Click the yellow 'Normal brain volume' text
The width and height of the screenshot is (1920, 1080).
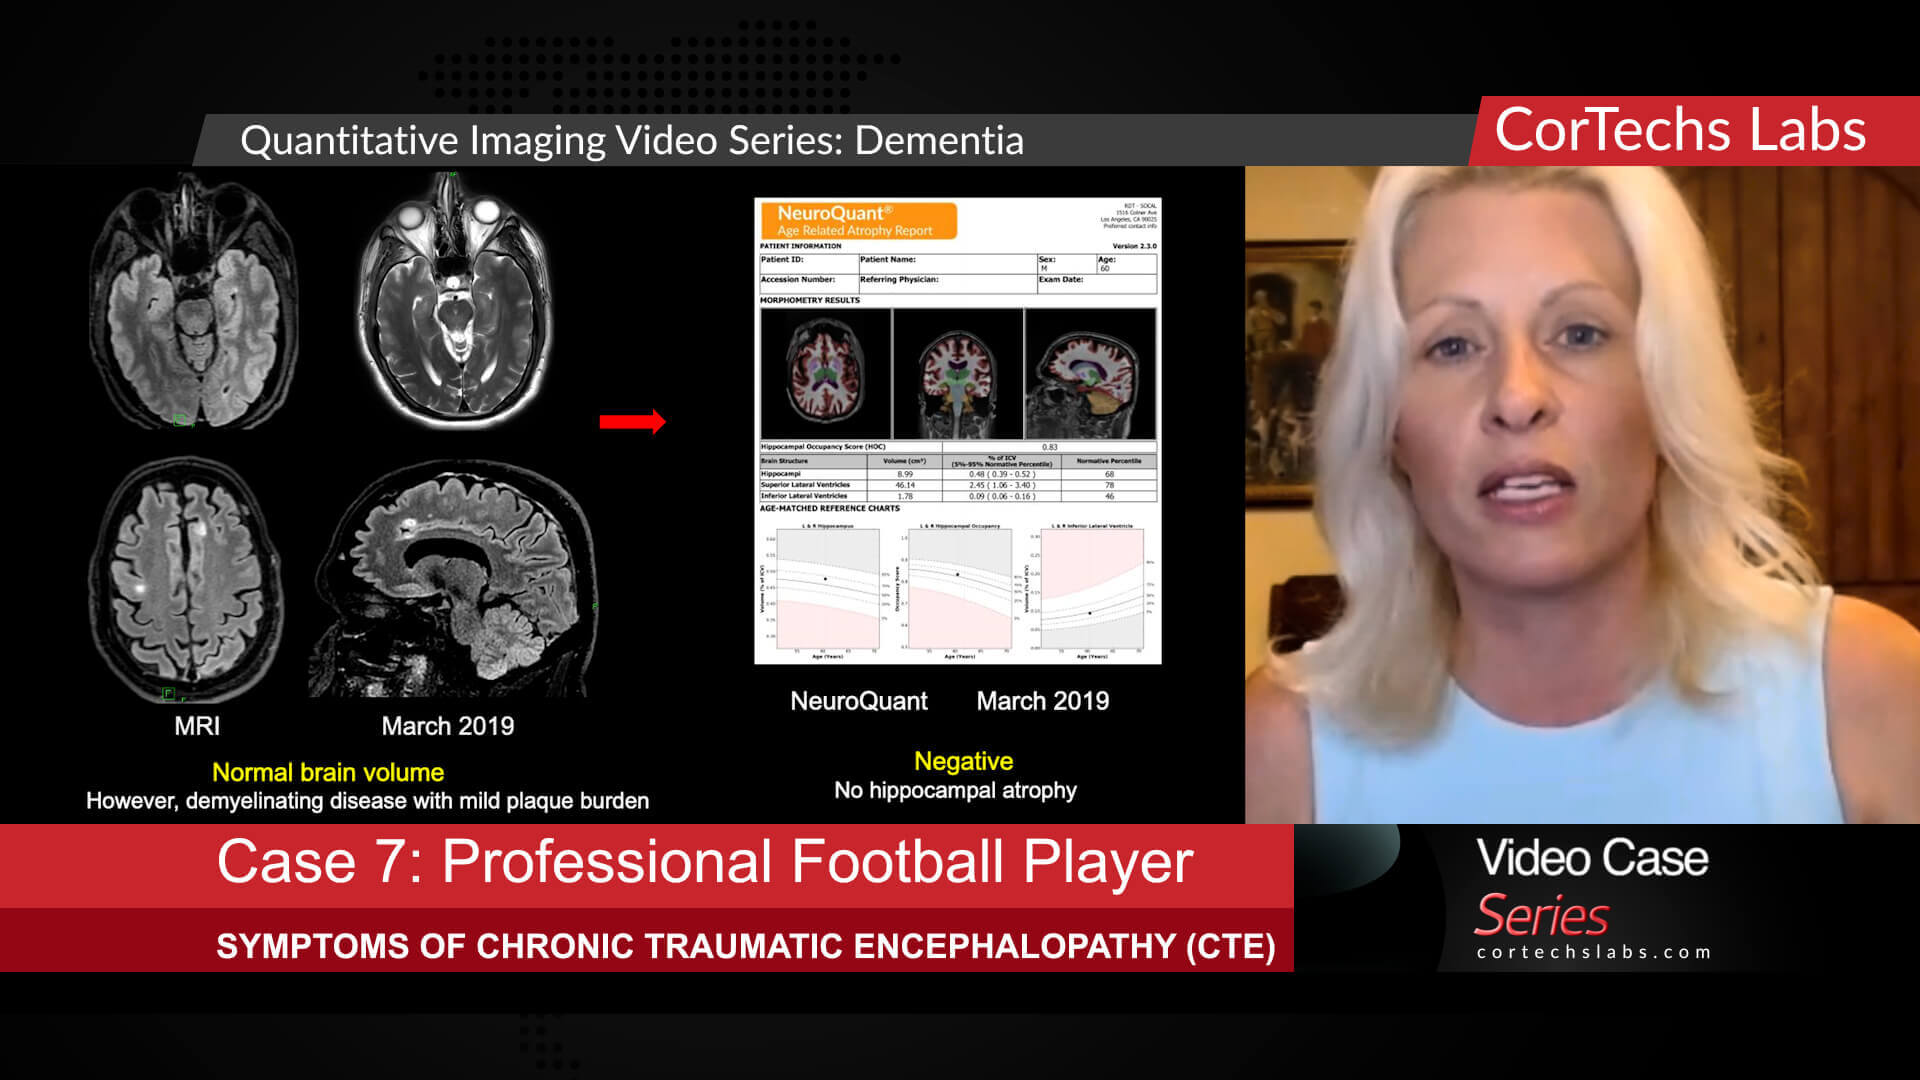(x=328, y=772)
